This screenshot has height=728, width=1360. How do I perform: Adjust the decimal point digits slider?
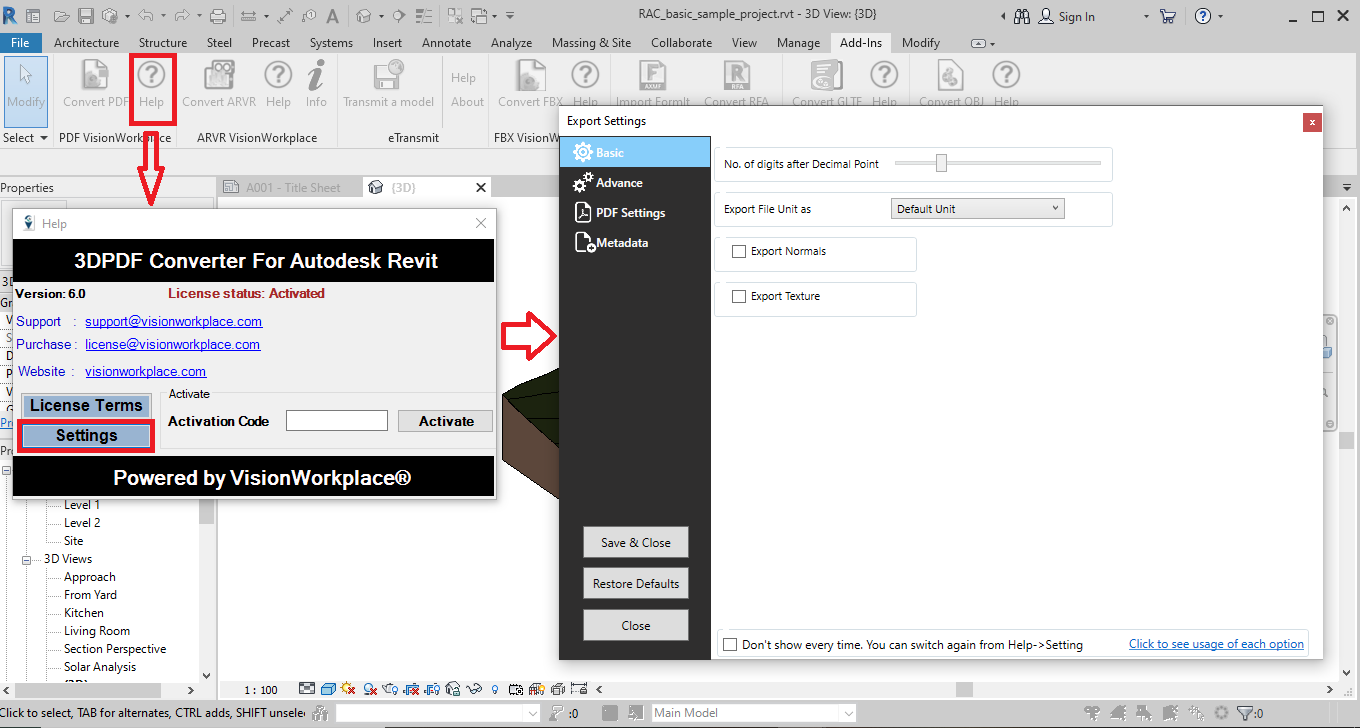point(941,163)
